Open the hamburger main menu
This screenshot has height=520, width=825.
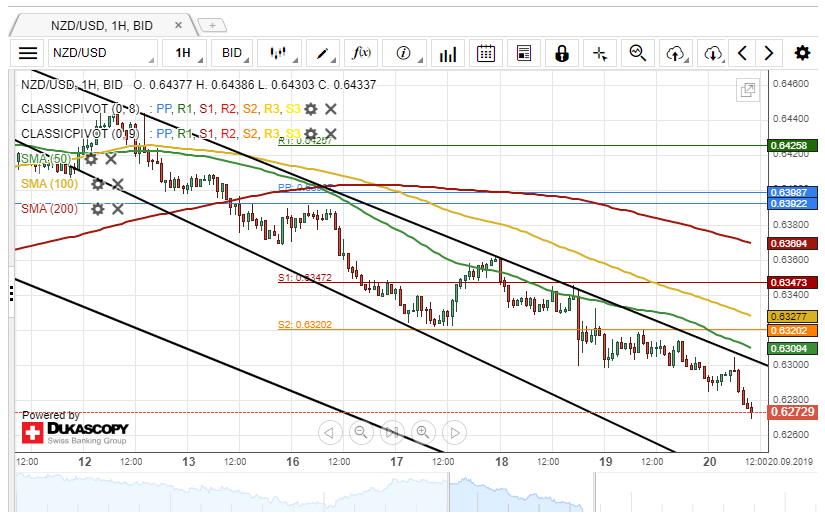[28, 53]
